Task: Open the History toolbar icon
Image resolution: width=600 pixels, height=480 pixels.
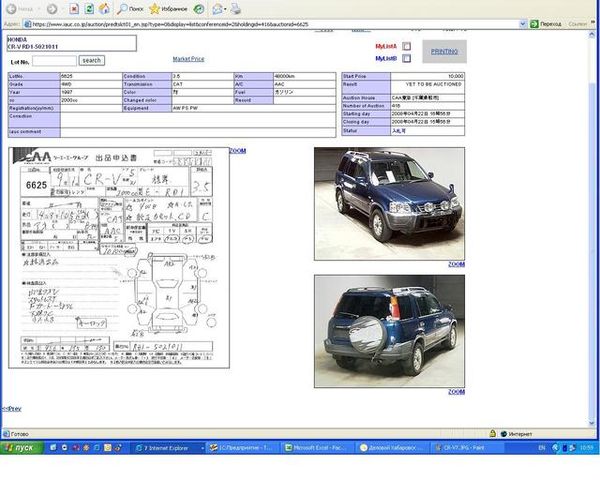Action: (x=199, y=9)
